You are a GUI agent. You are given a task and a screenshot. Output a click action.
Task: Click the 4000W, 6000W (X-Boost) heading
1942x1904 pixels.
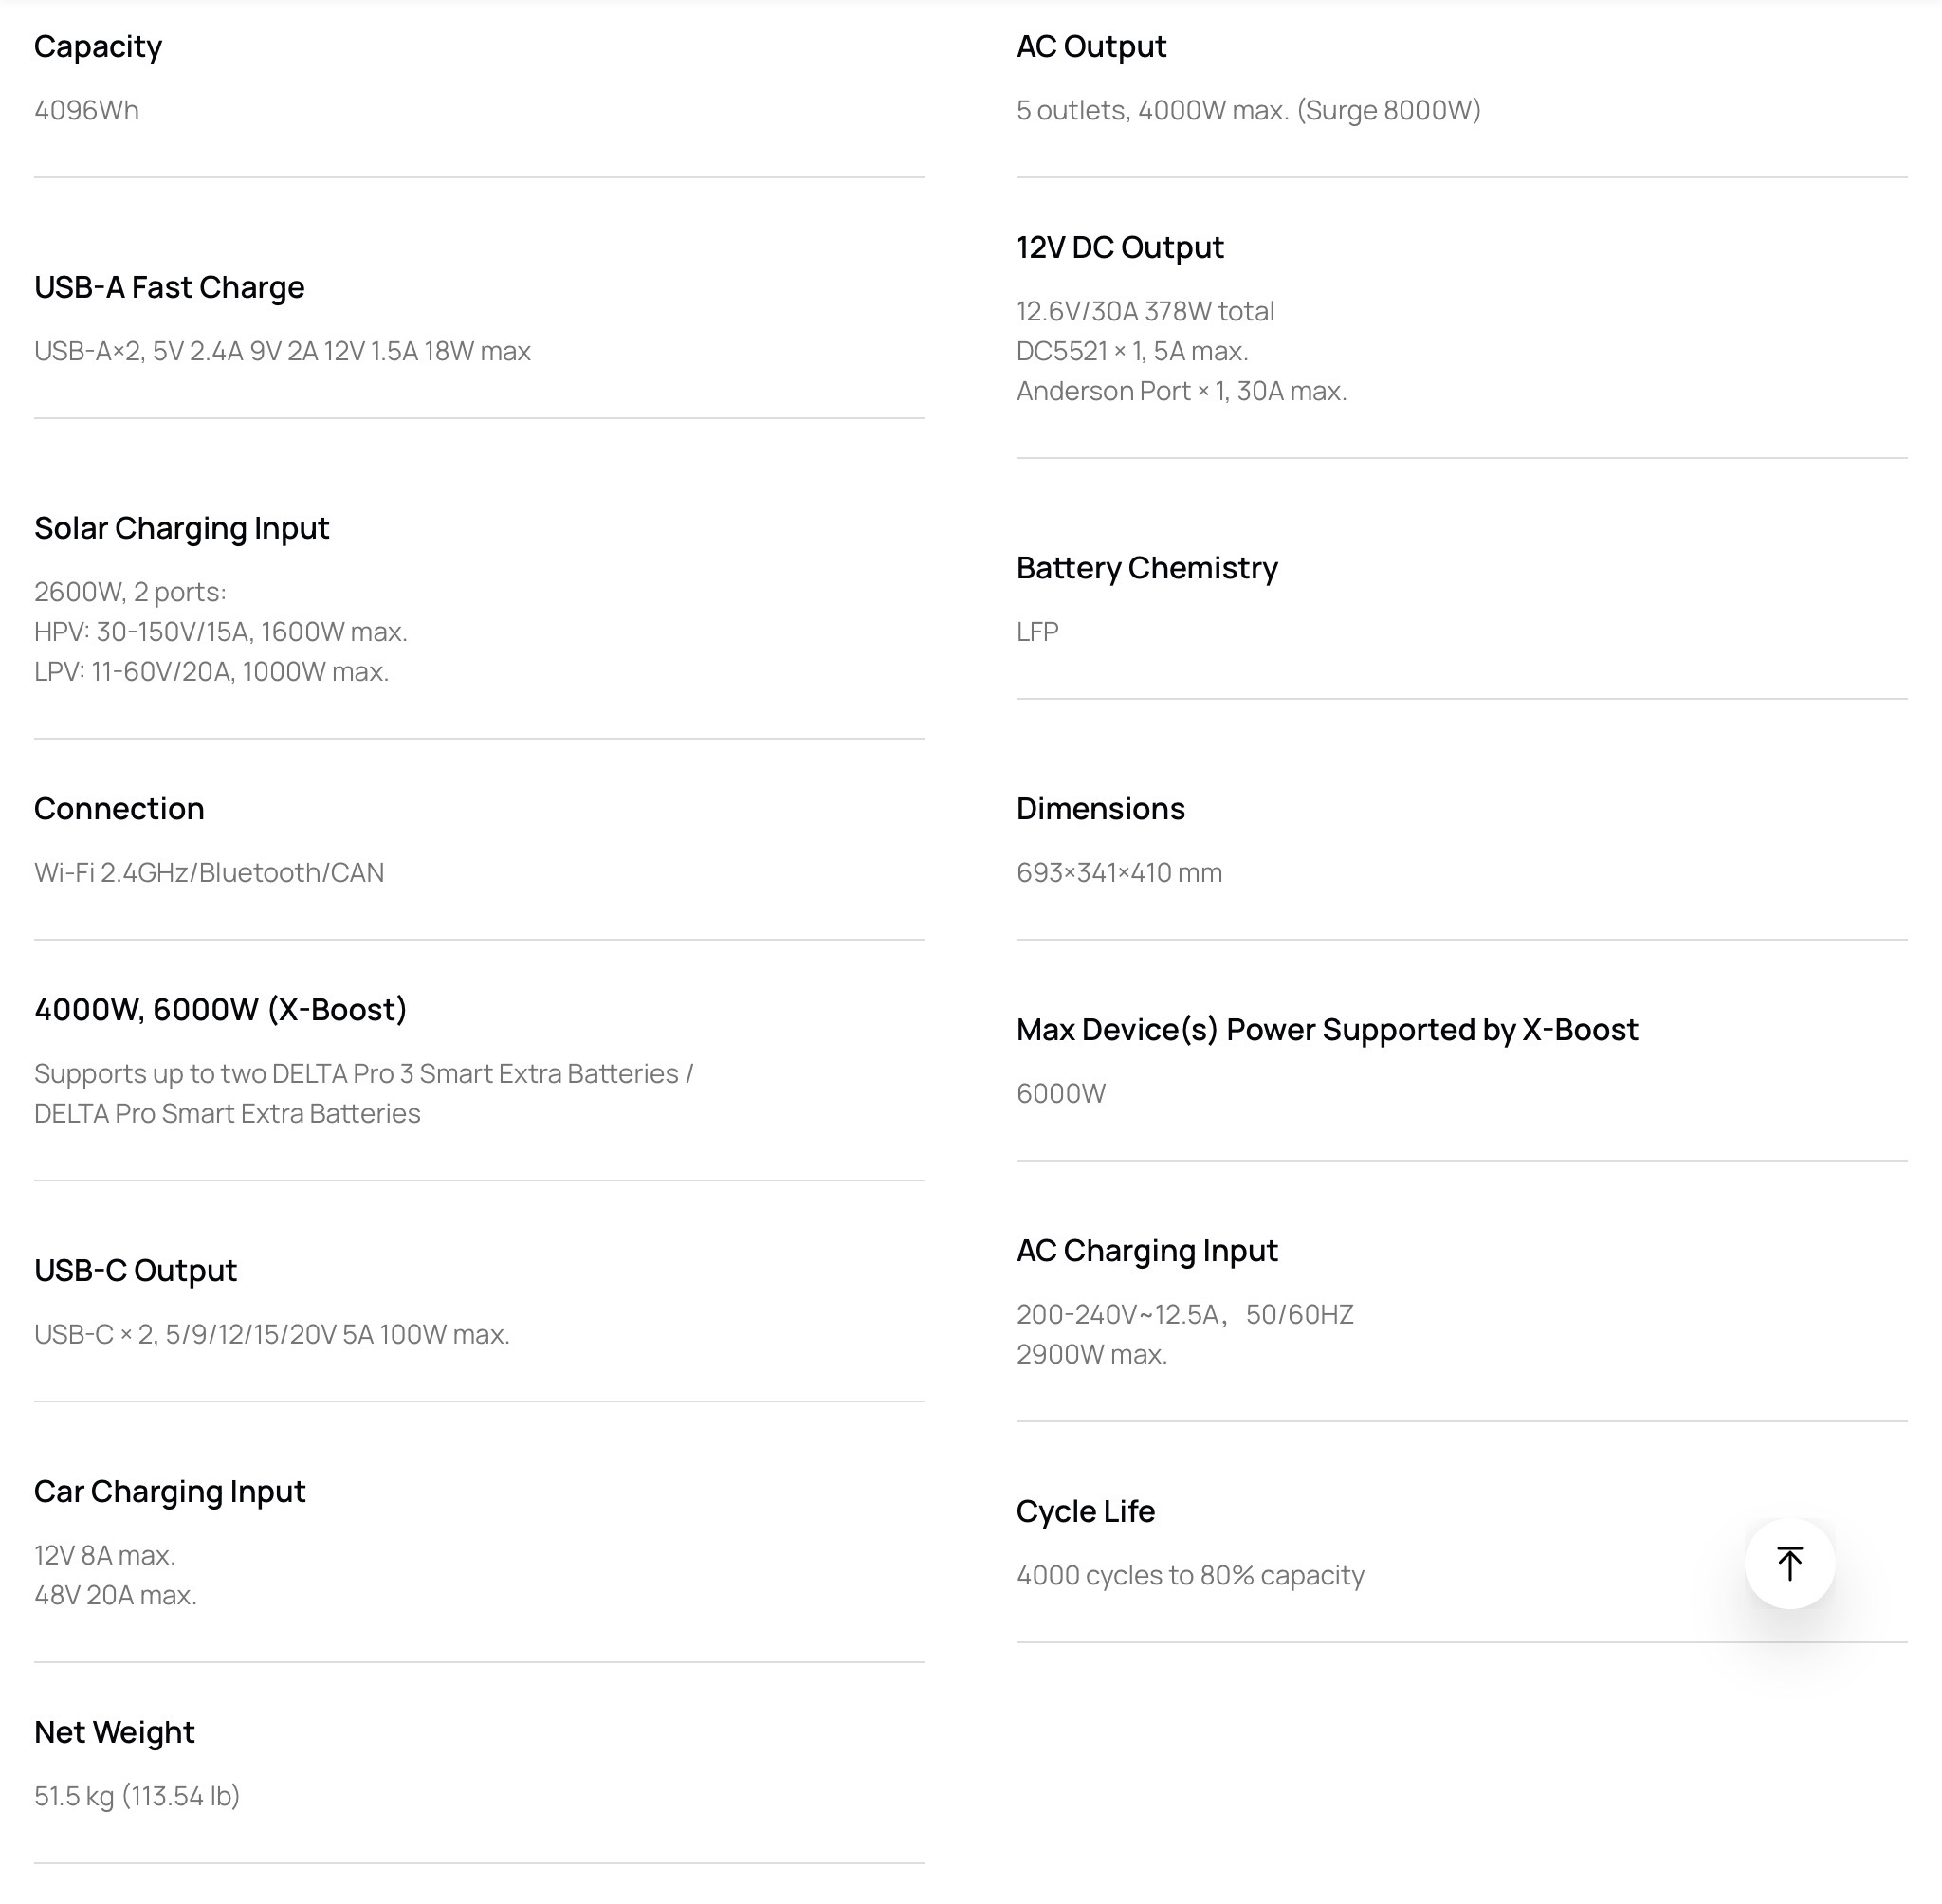[221, 1009]
